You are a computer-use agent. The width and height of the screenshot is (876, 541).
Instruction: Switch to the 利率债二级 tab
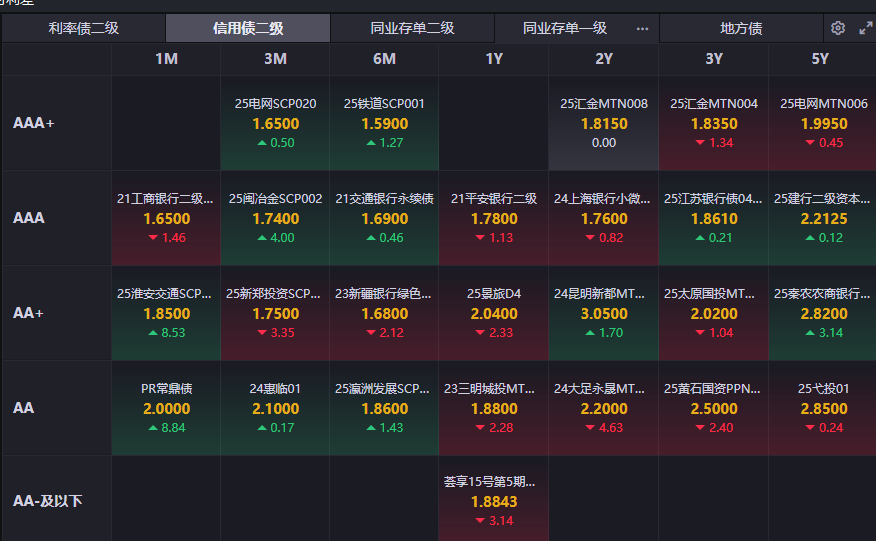pos(83,28)
